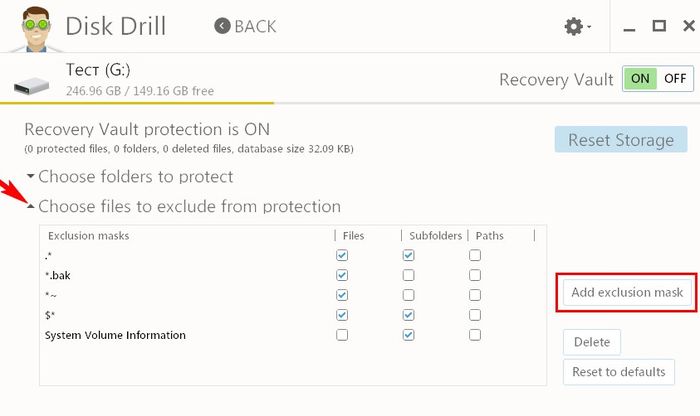700x416 pixels.
Task: Check Paths checkbox for System Volume Information
Action: (475, 335)
